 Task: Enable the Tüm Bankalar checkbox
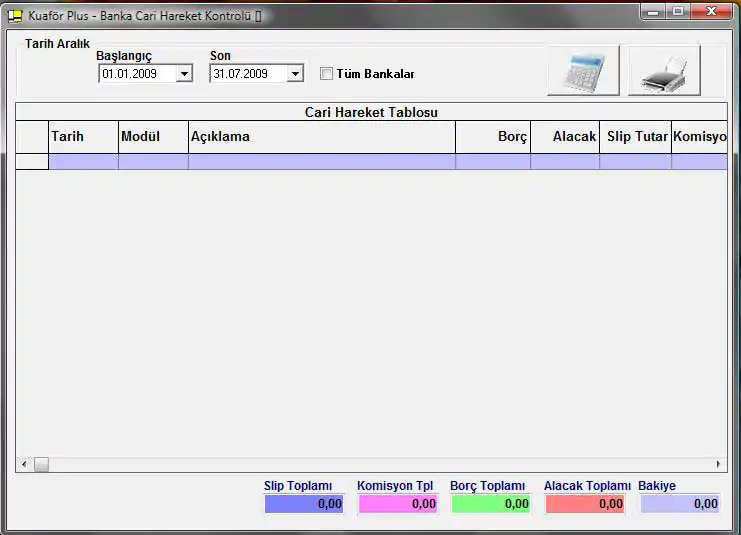326,74
